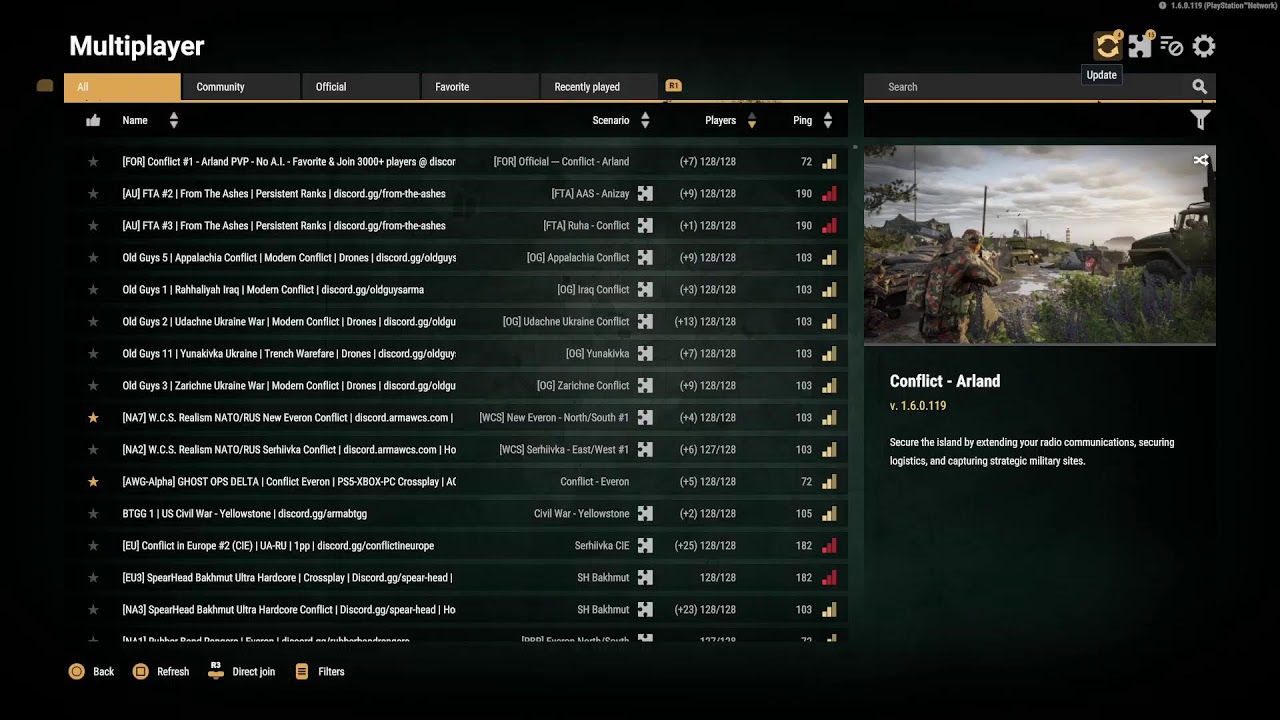Click the Filters button icon at bottom
1280x720 pixels.
[x=302, y=672]
